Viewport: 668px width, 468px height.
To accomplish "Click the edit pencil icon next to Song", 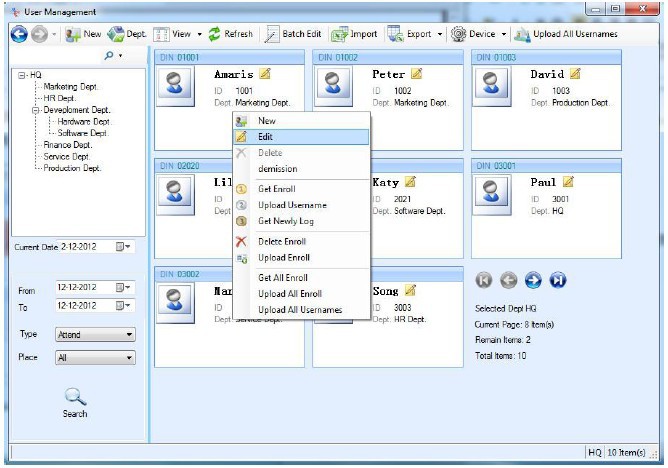I will 410,290.
